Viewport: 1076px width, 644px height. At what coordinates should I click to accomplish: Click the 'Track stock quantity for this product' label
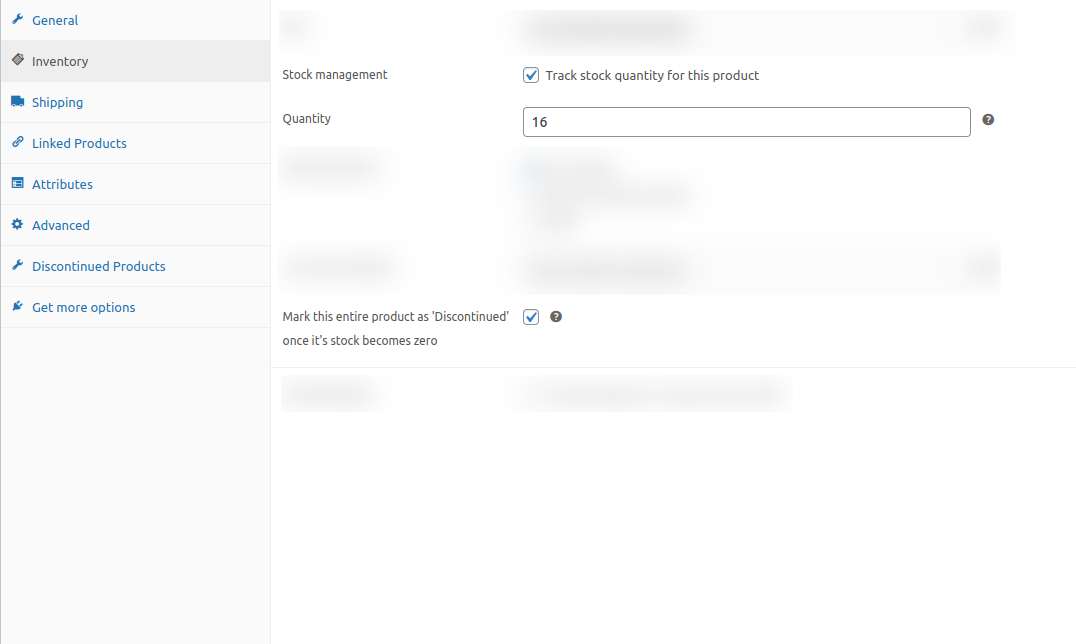652,75
